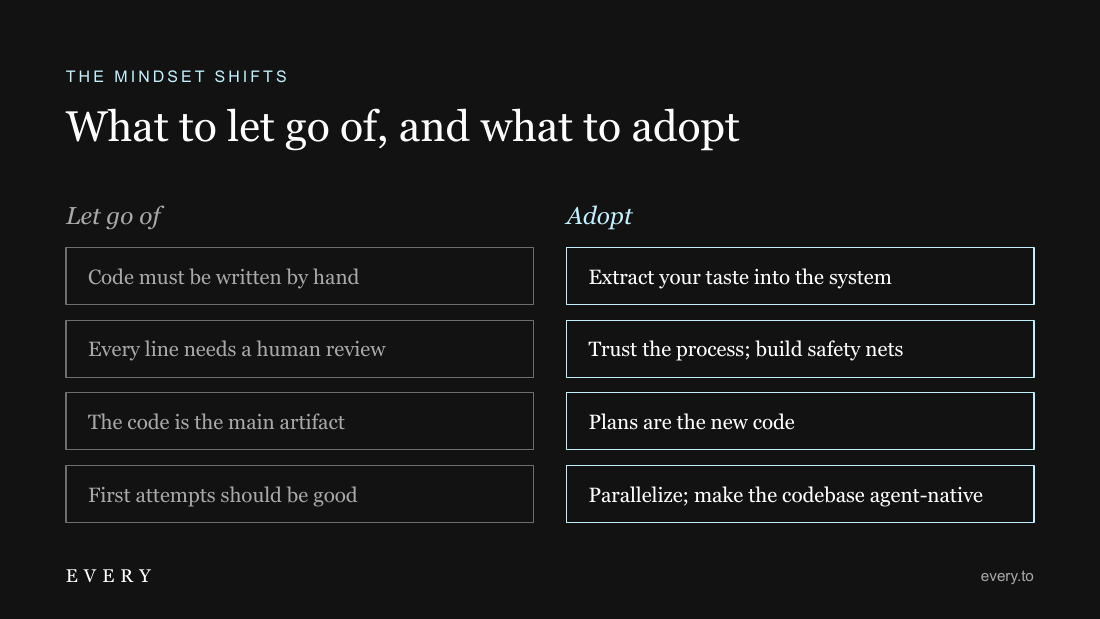Click 'First attempts should be good' box
Viewport: 1100px width, 619px height.
pyautogui.click(x=300, y=494)
